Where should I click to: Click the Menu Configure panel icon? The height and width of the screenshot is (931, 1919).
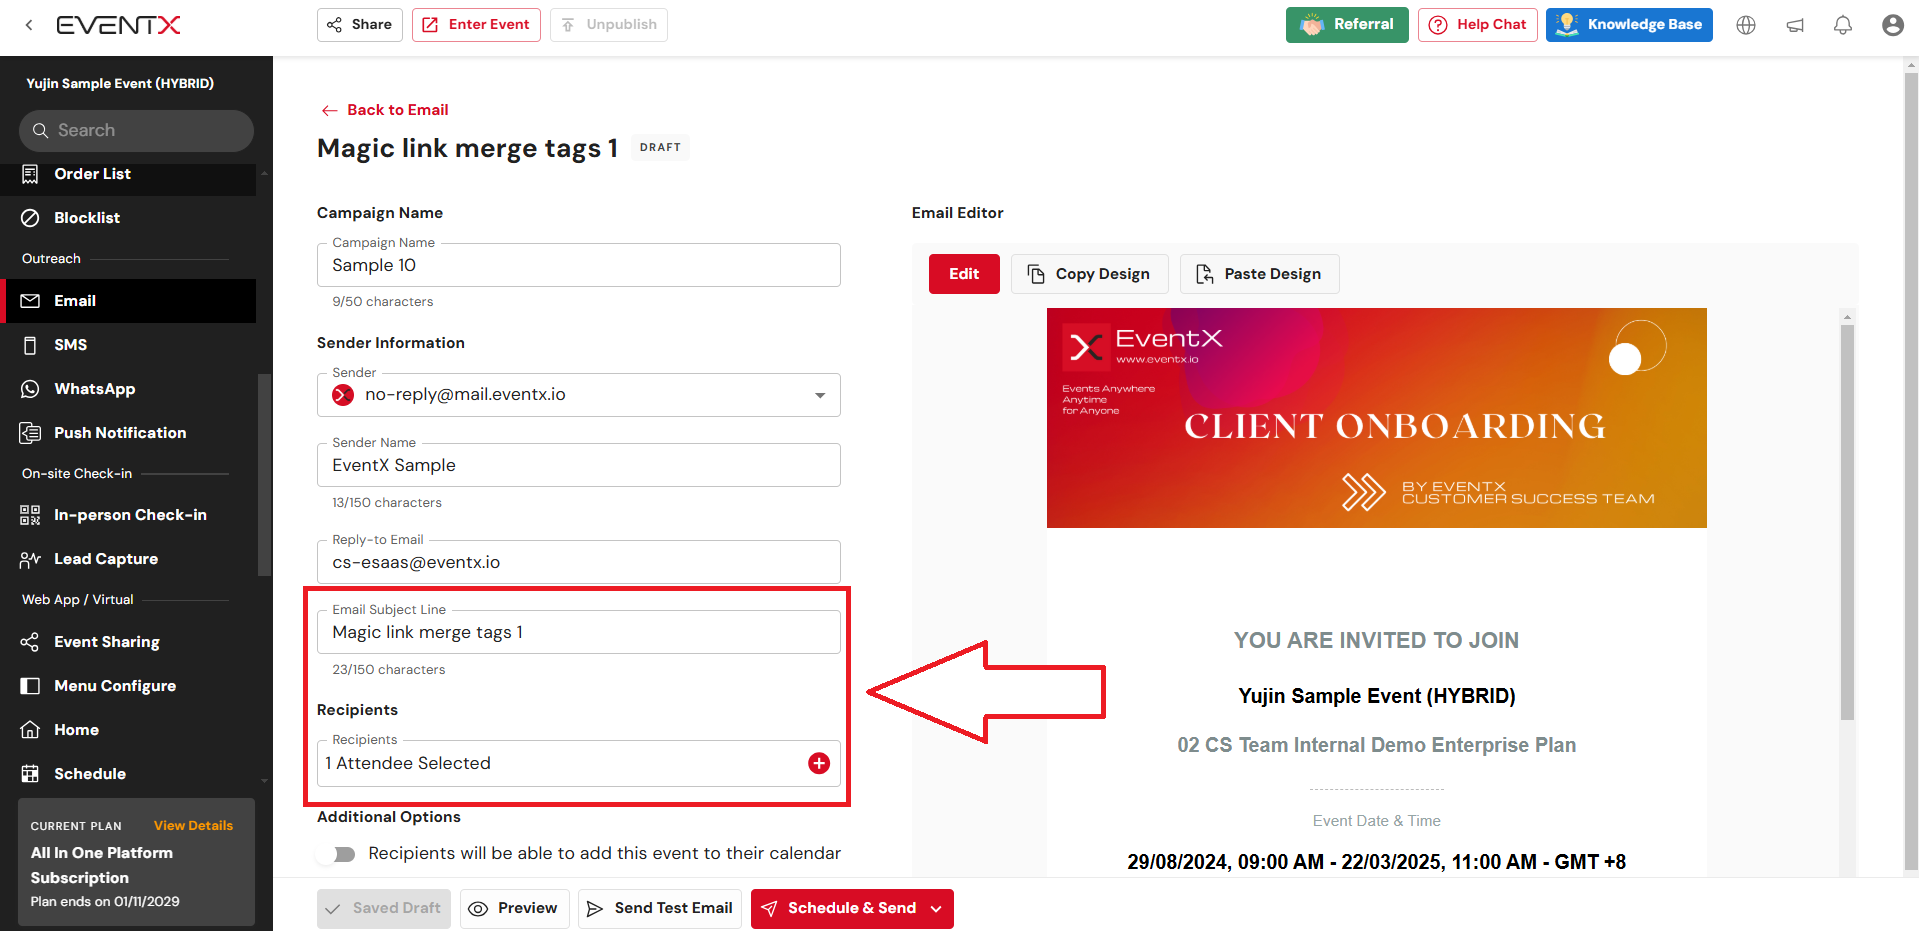tap(30, 686)
